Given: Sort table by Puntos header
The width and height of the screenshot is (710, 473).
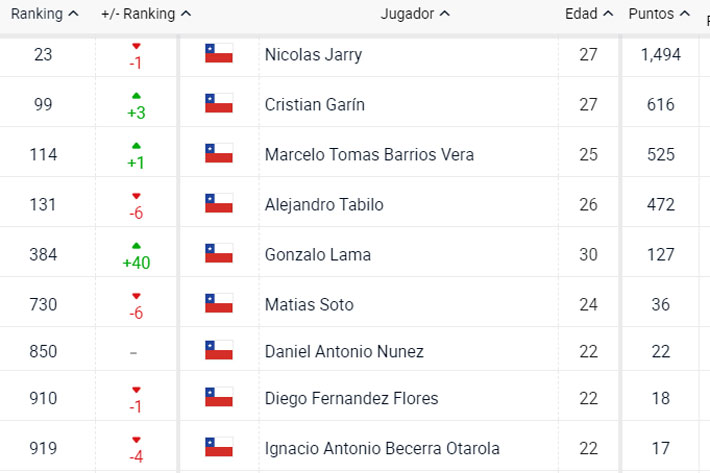Looking at the screenshot, I should coord(659,14).
